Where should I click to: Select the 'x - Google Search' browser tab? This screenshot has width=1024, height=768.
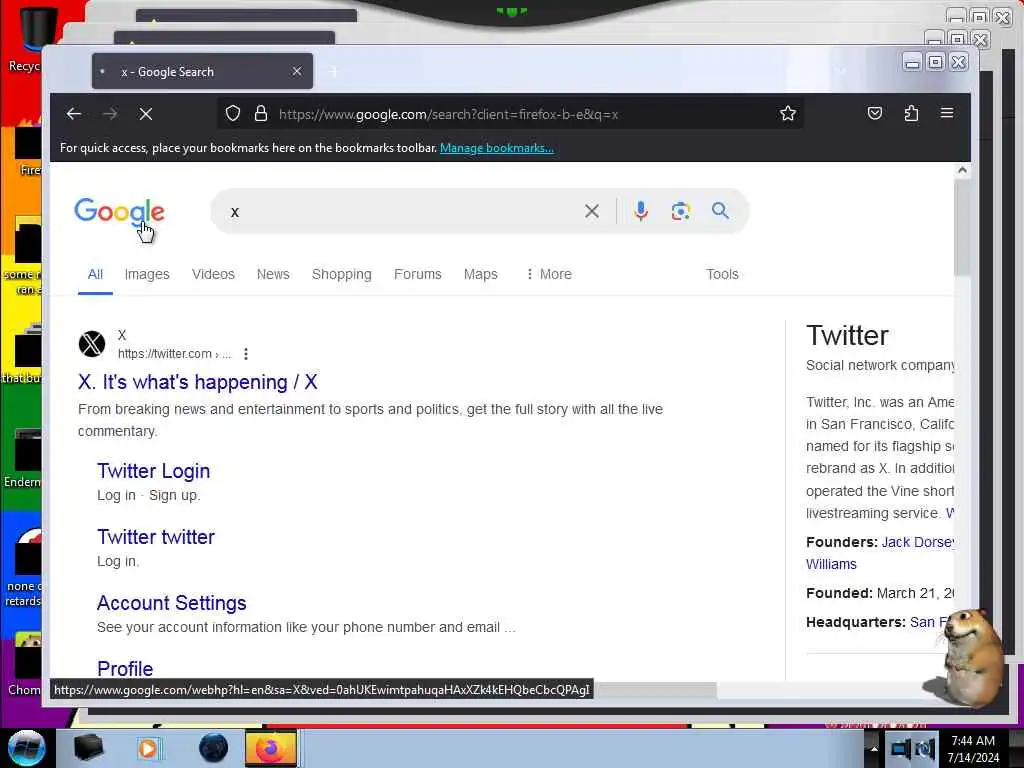point(202,71)
